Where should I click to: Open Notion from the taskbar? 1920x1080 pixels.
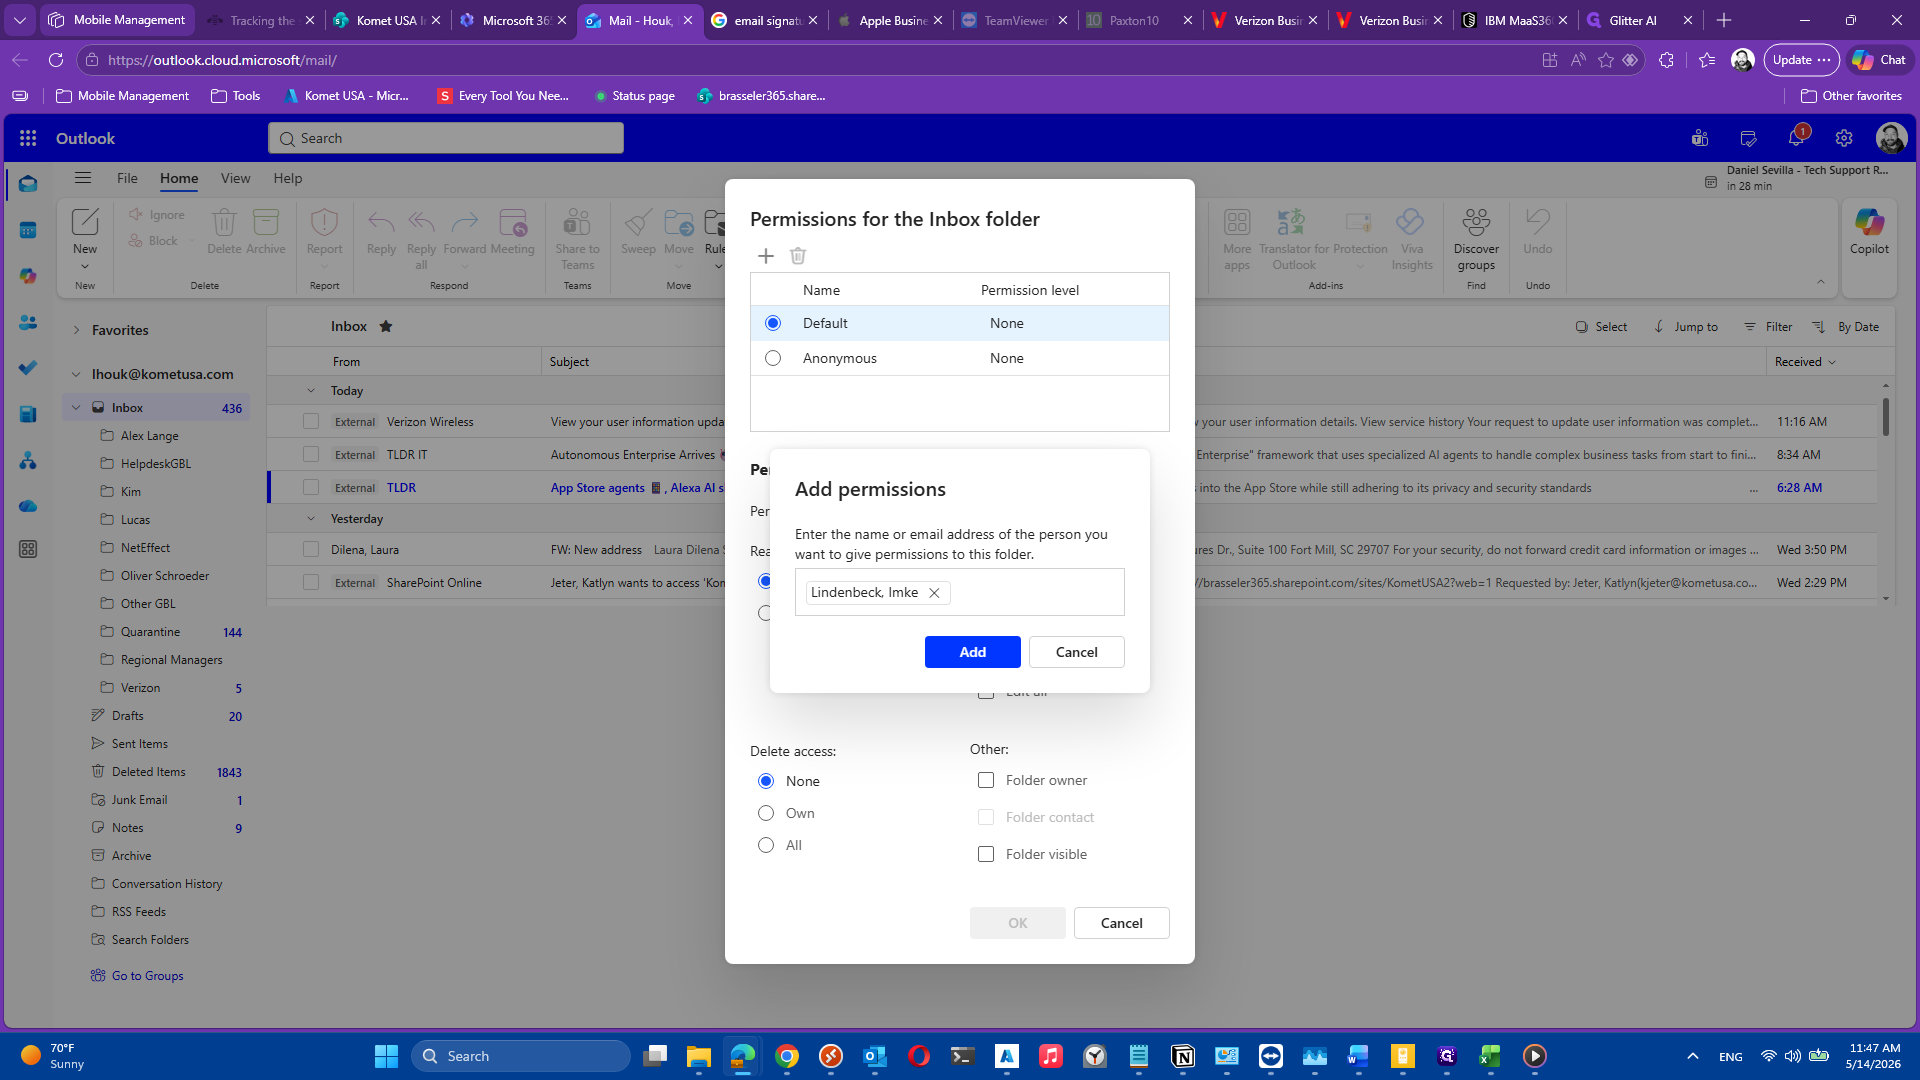[1183, 1056]
